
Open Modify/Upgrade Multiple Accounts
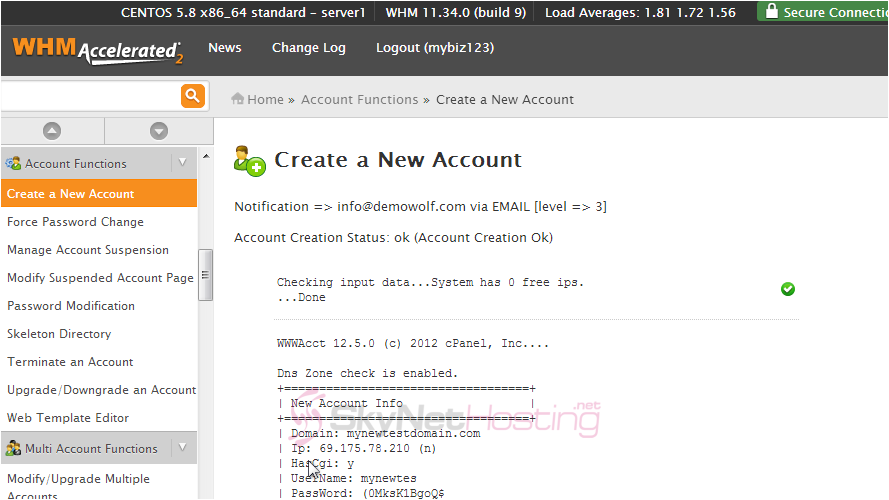78,486
